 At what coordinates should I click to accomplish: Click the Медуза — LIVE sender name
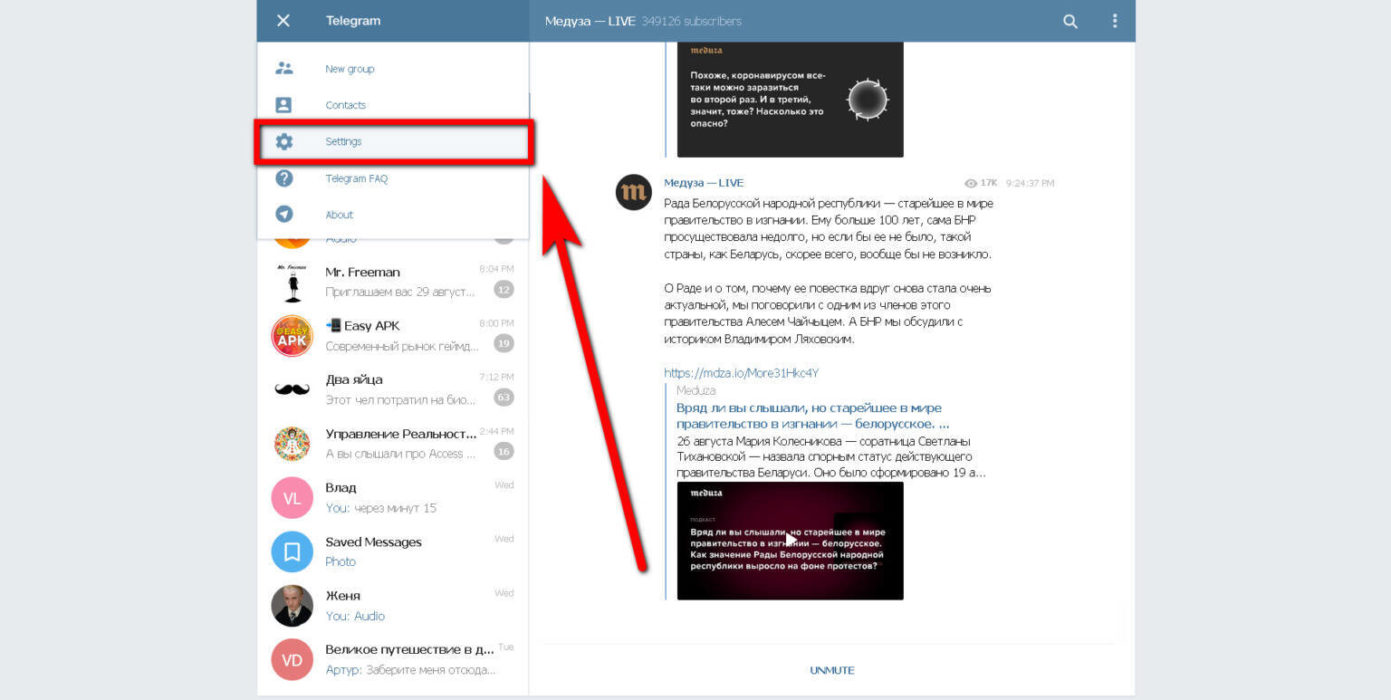(704, 183)
